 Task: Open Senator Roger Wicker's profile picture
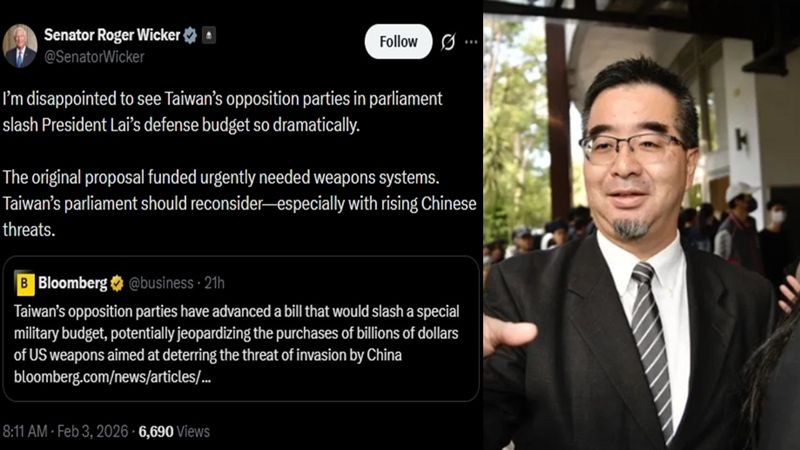tap(20, 46)
